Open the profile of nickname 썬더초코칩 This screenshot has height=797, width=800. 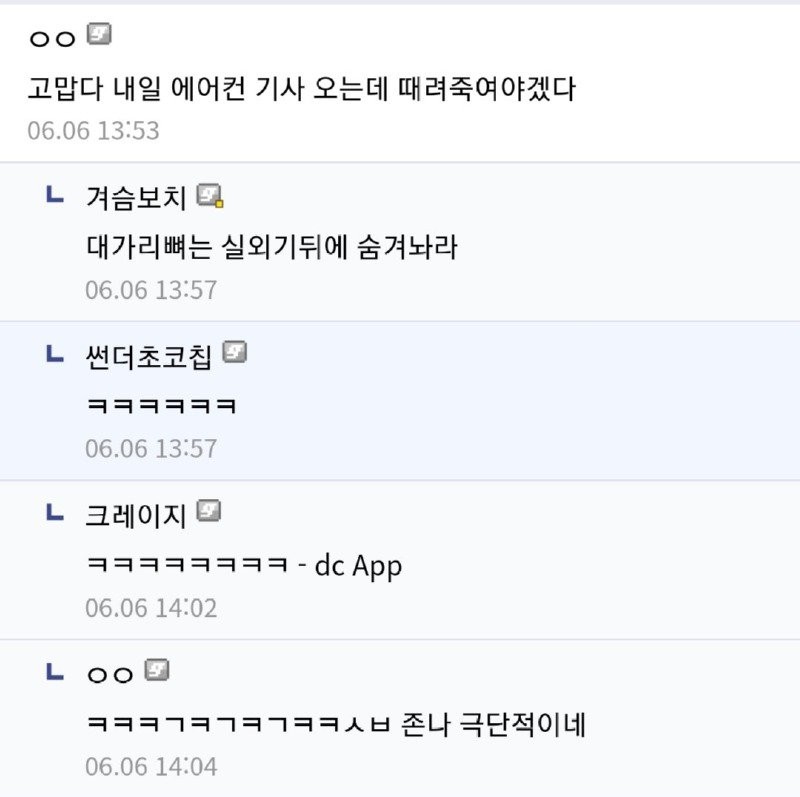coord(148,357)
